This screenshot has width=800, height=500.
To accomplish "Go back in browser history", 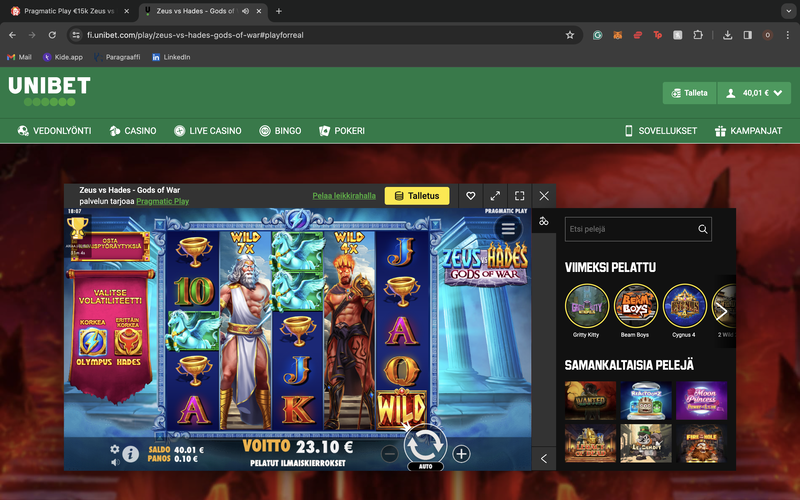I will 12,35.
